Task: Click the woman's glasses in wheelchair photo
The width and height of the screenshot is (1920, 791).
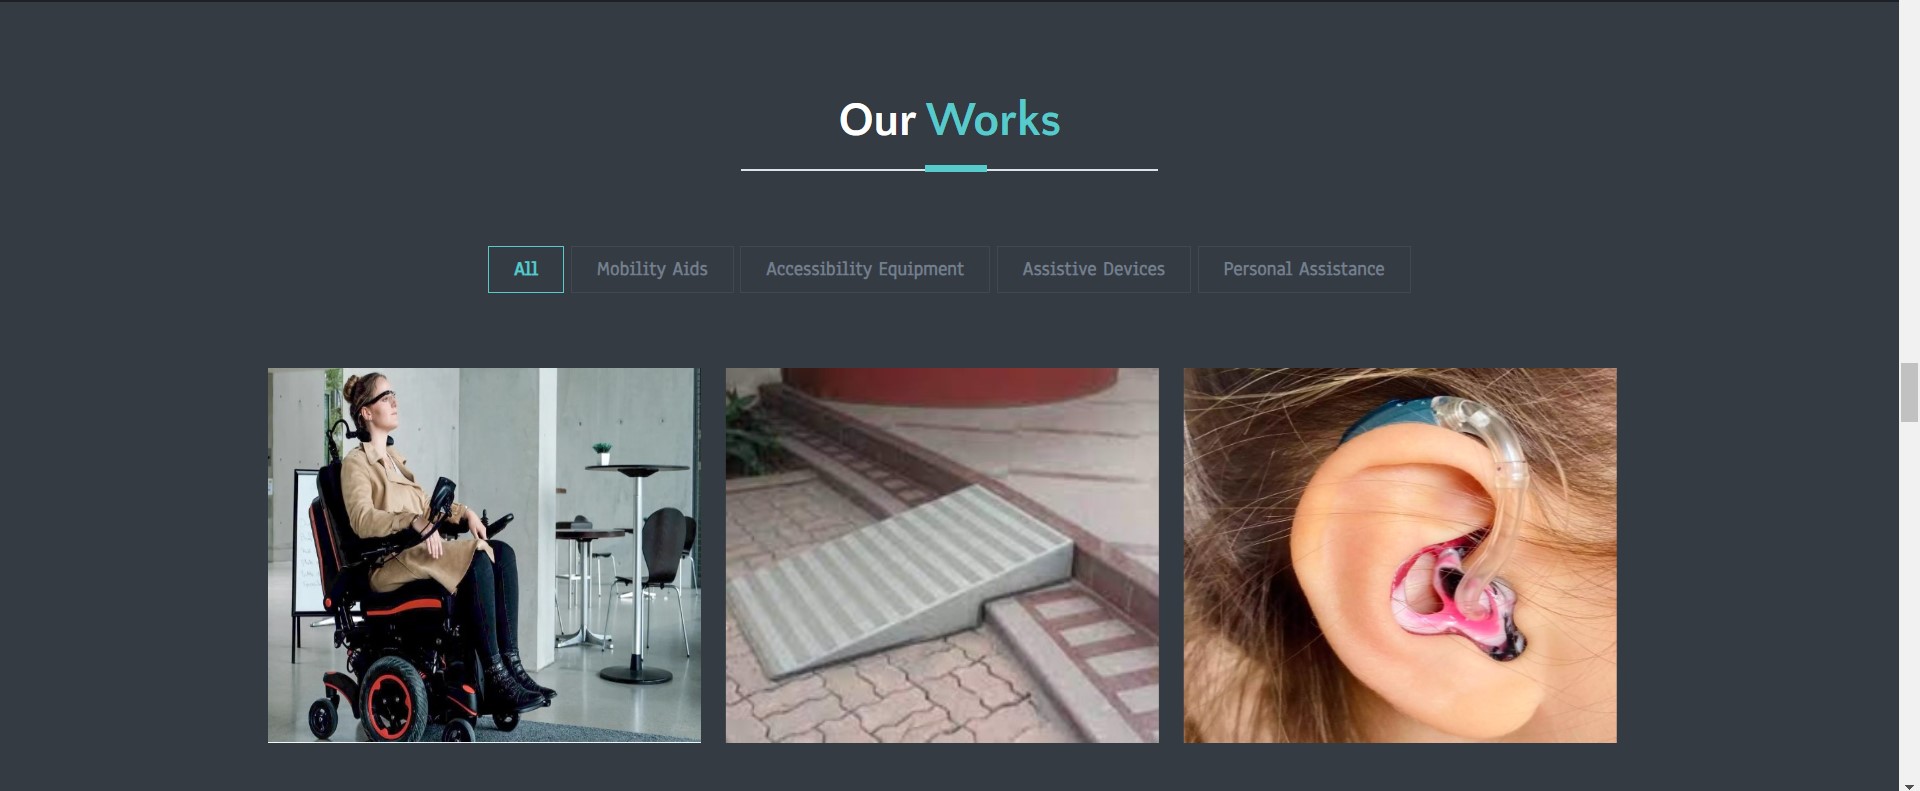Action: coord(378,399)
